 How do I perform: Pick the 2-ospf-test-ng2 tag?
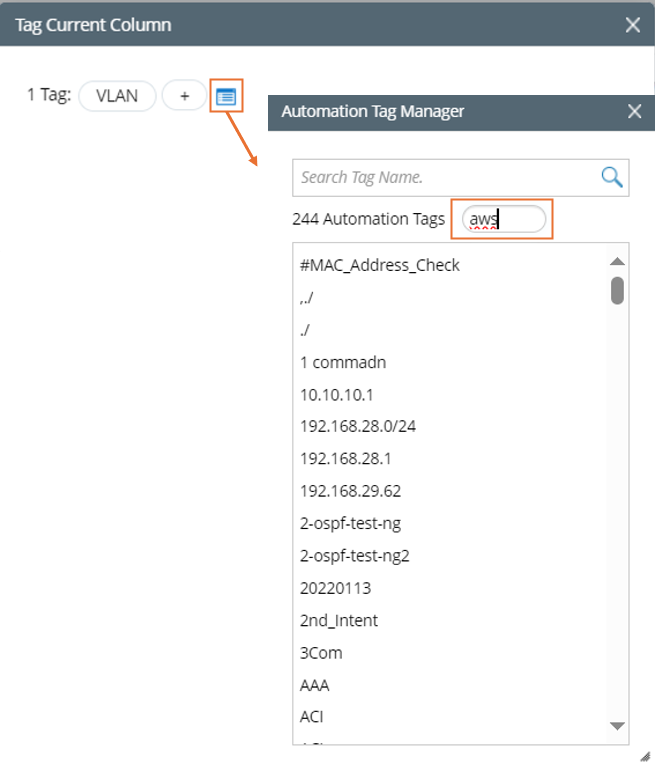click(355, 555)
